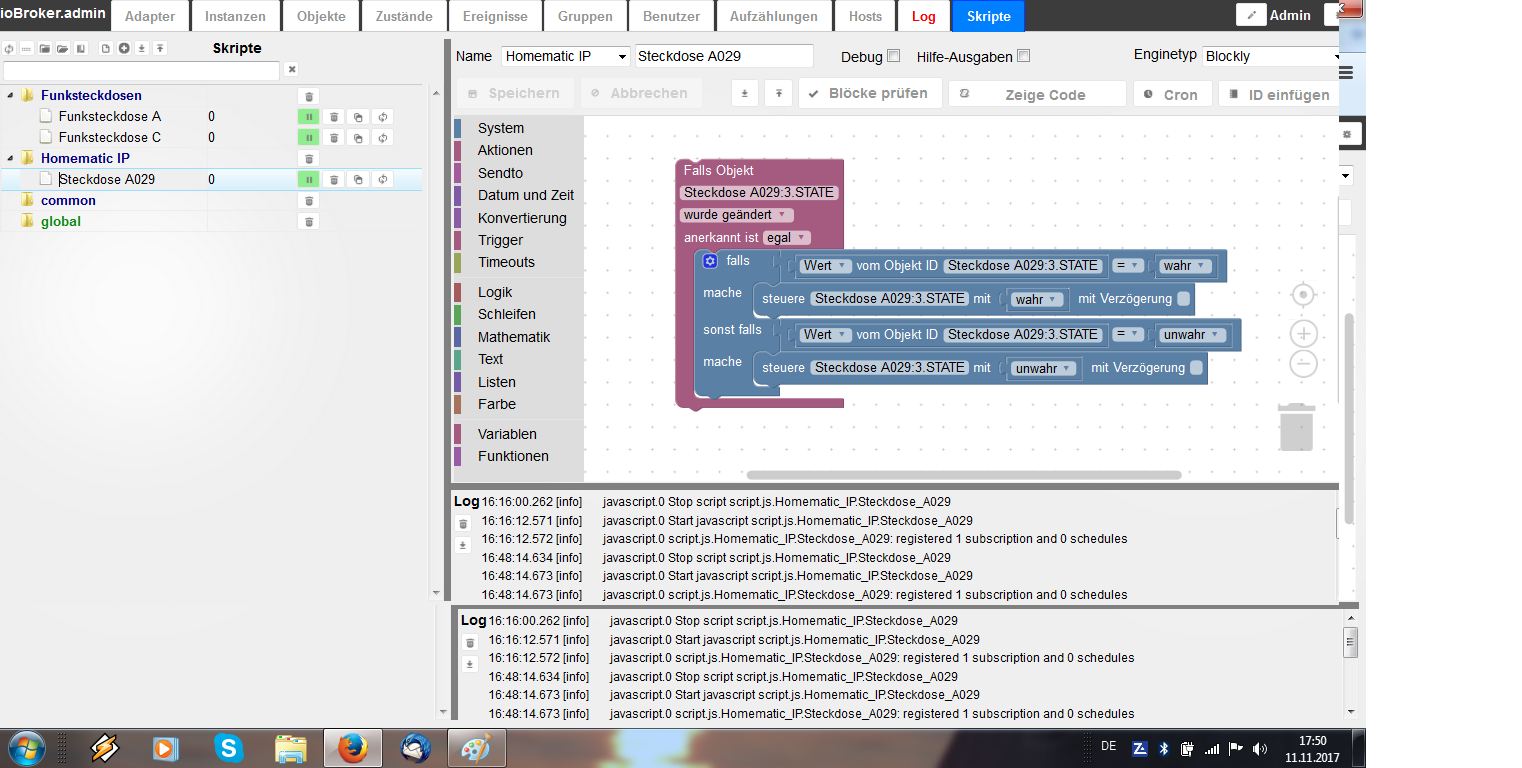Copy script Funksteckdose A
This screenshot has width=1522, height=768.
(x=358, y=117)
